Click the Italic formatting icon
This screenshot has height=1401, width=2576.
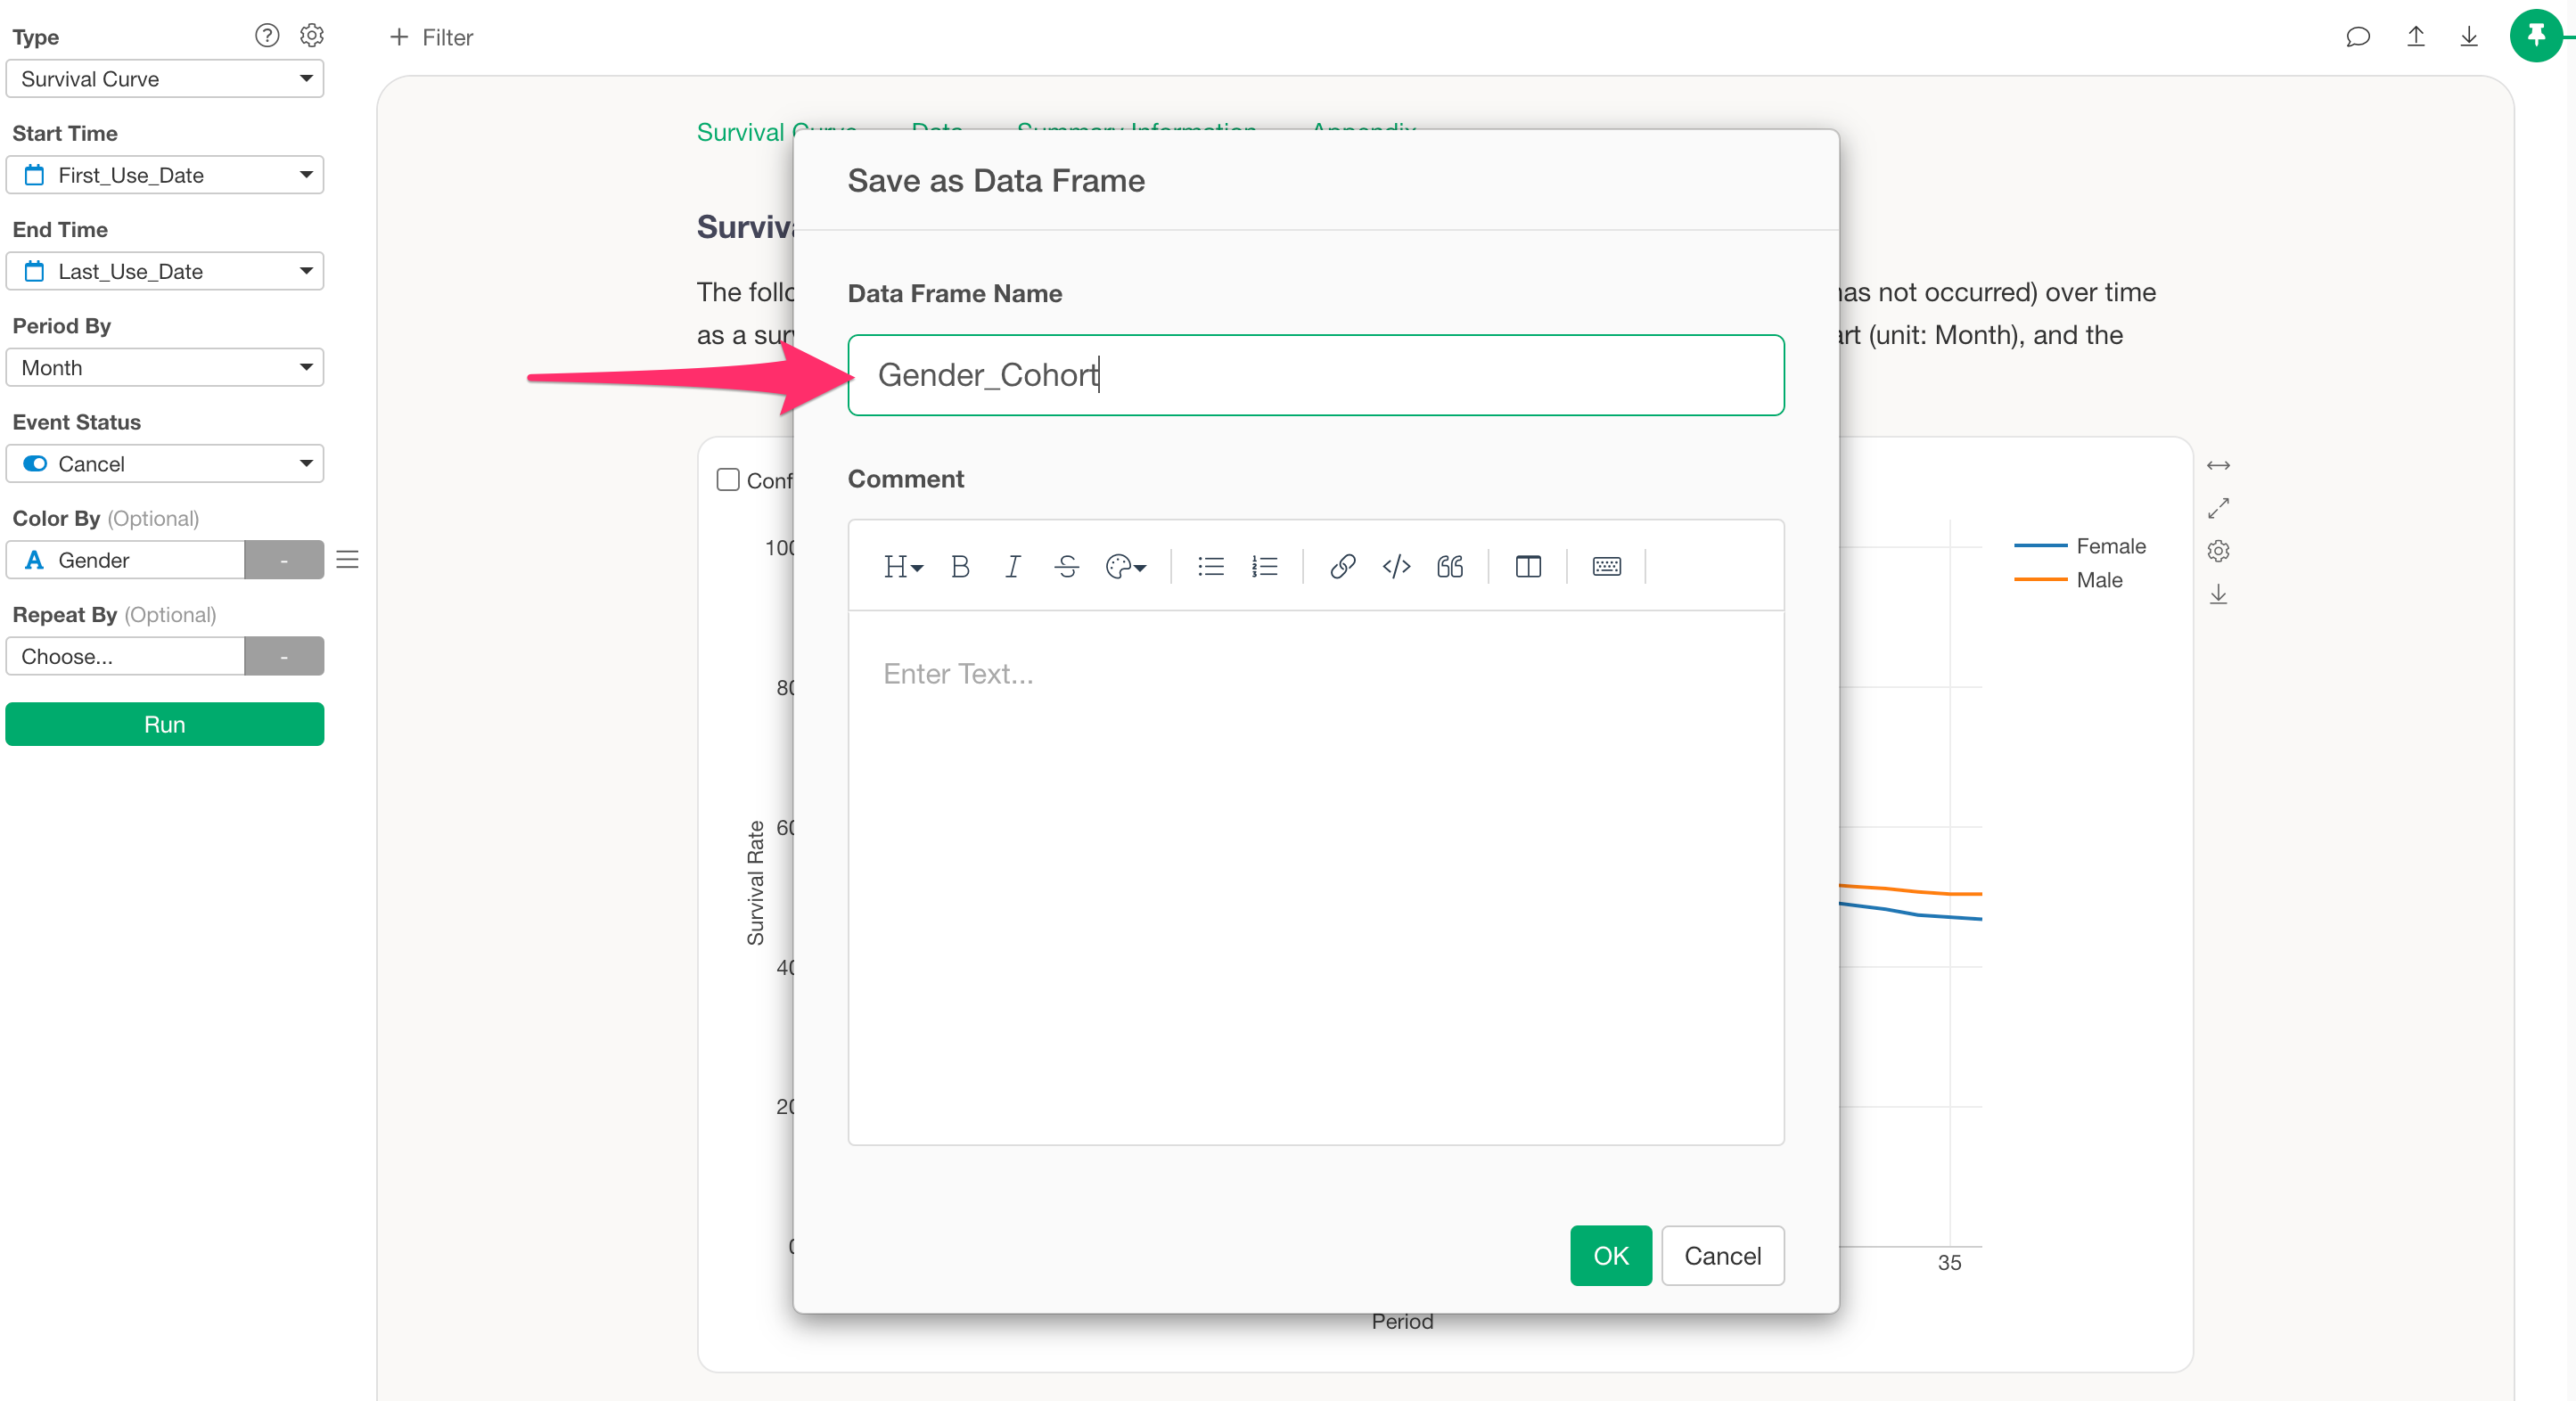1012,567
